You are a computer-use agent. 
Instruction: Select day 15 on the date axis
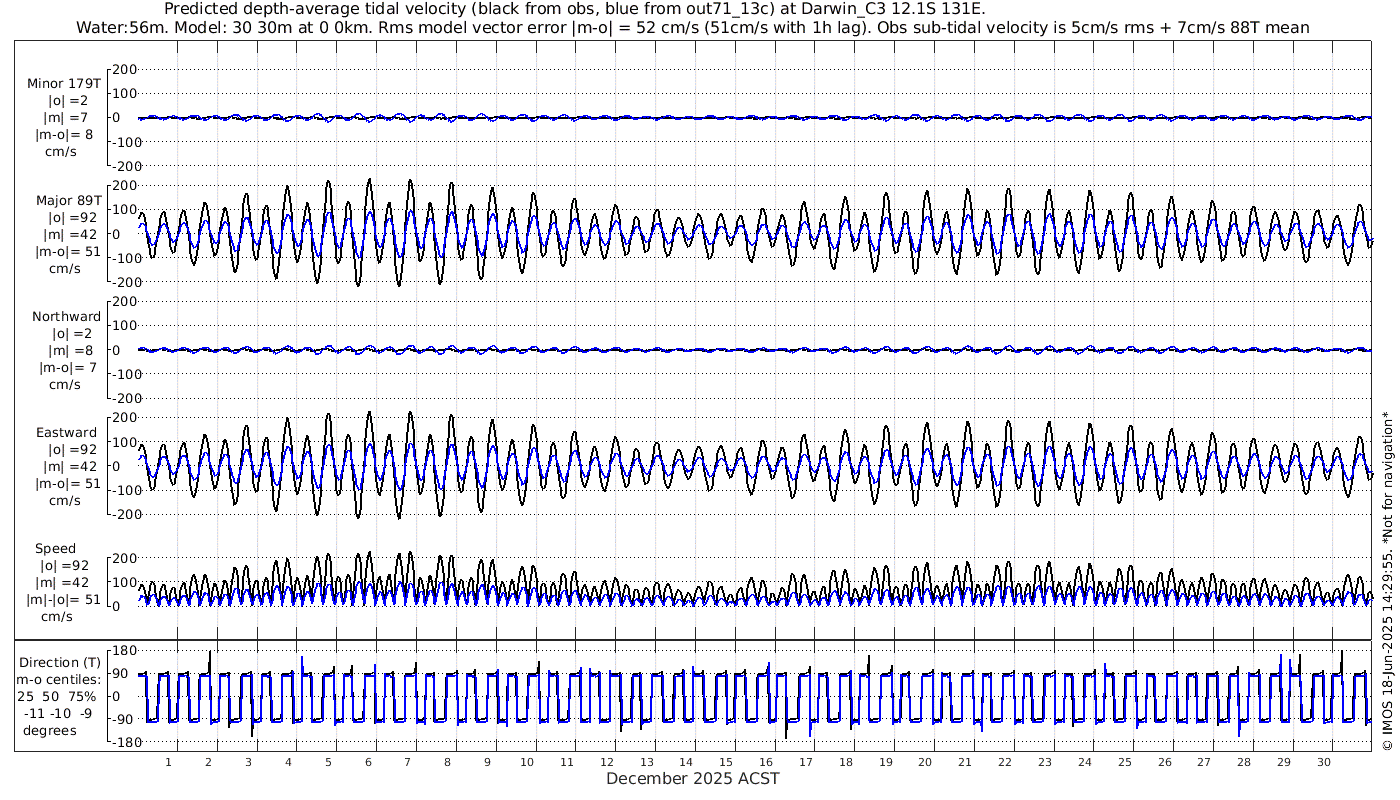[732, 762]
